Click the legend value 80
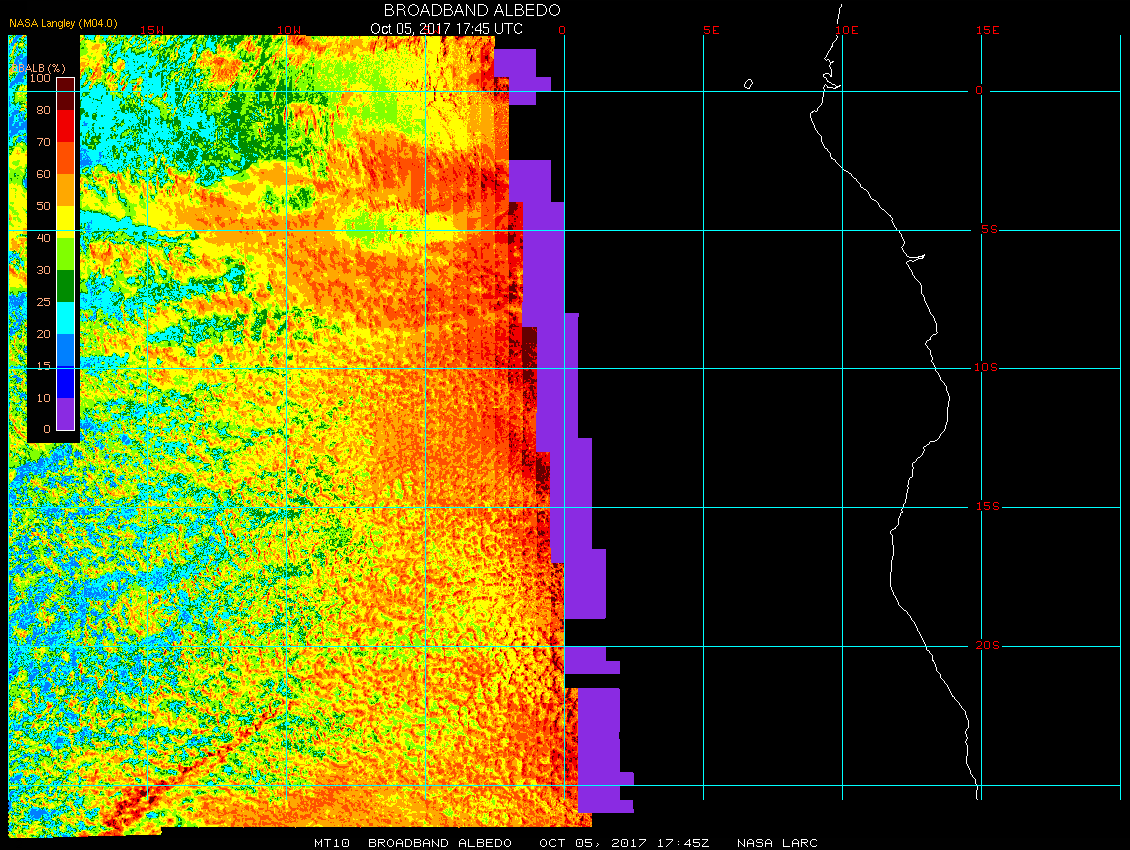Image resolution: width=1130 pixels, height=850 pixels. click(43, 110)
